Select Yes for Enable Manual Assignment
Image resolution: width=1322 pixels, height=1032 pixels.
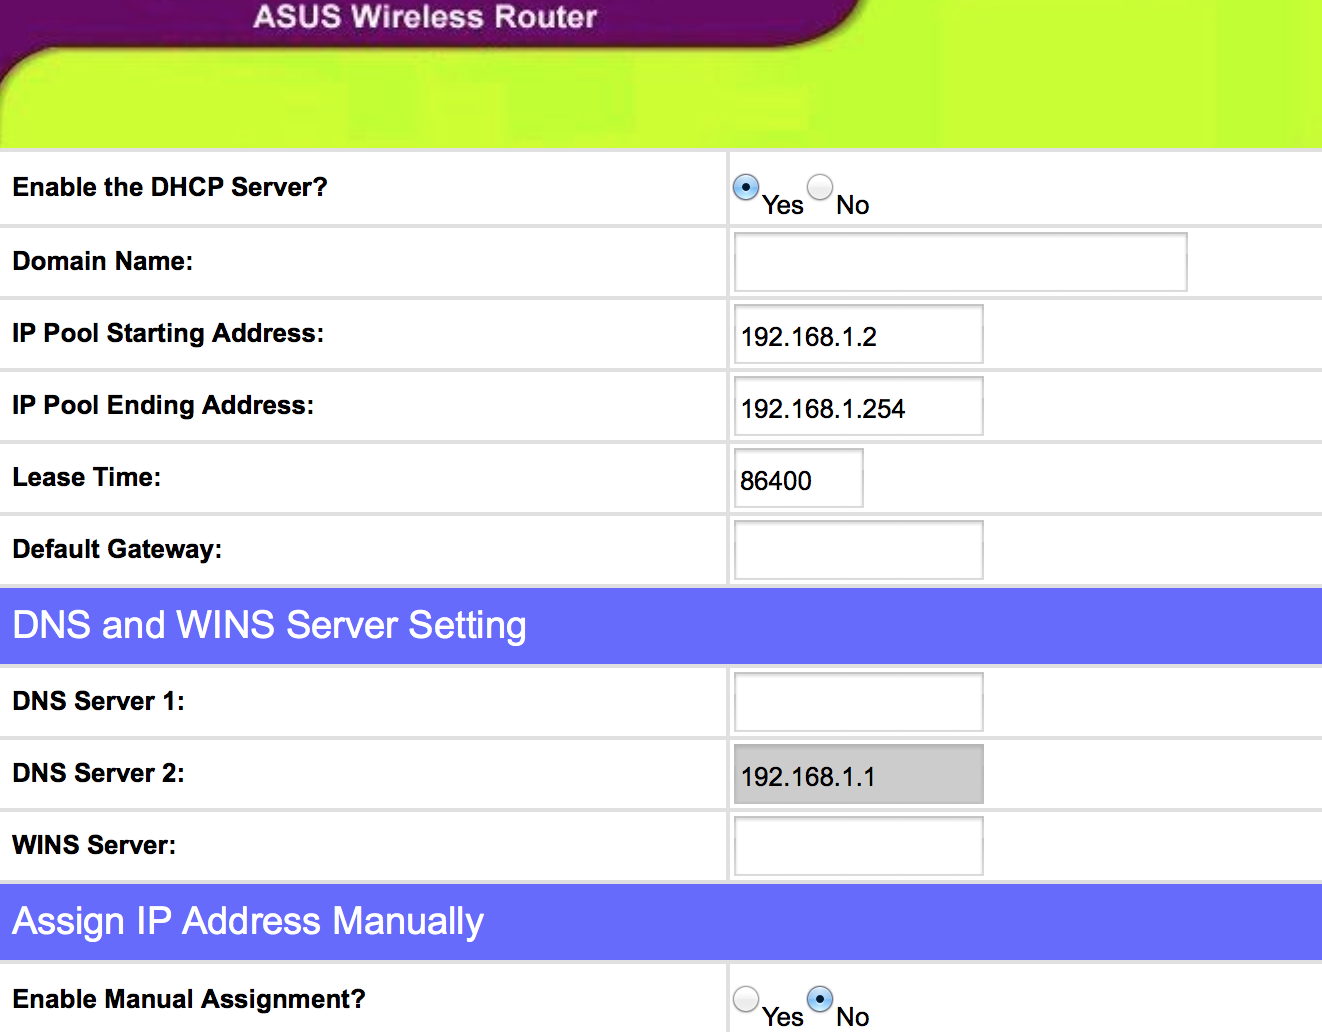coord(746,999)
